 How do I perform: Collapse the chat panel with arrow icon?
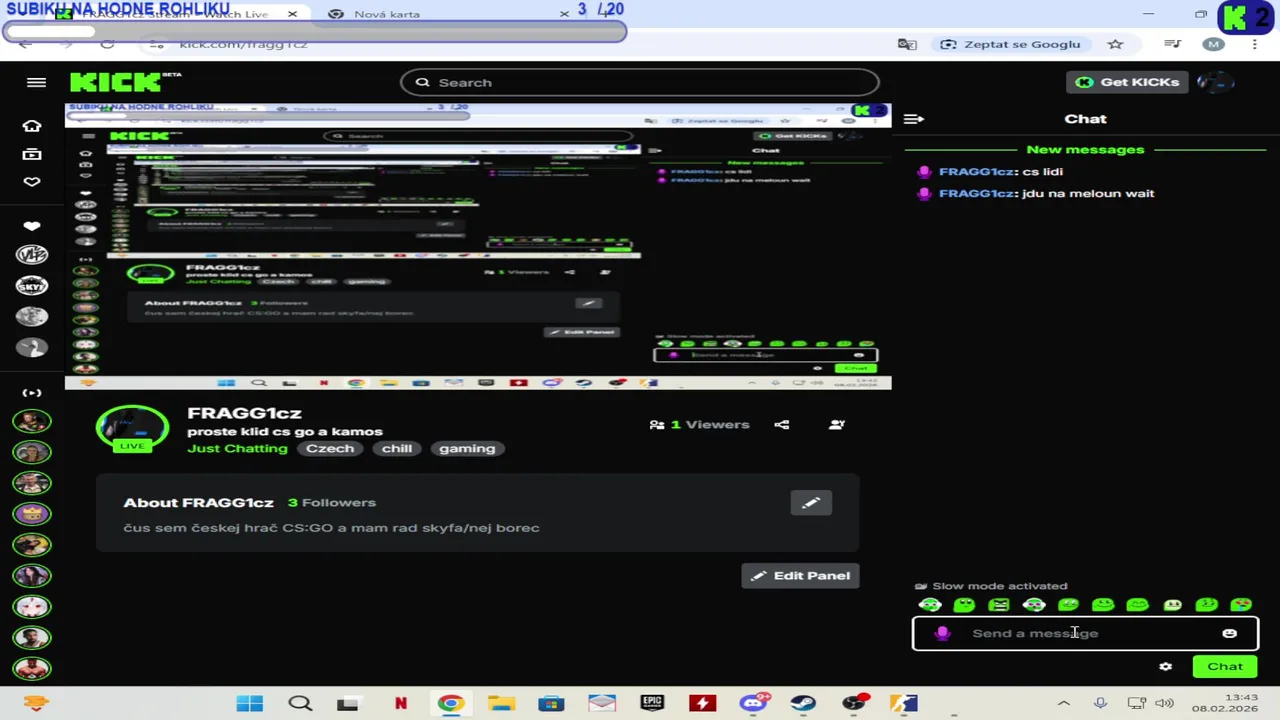[913, 119]
